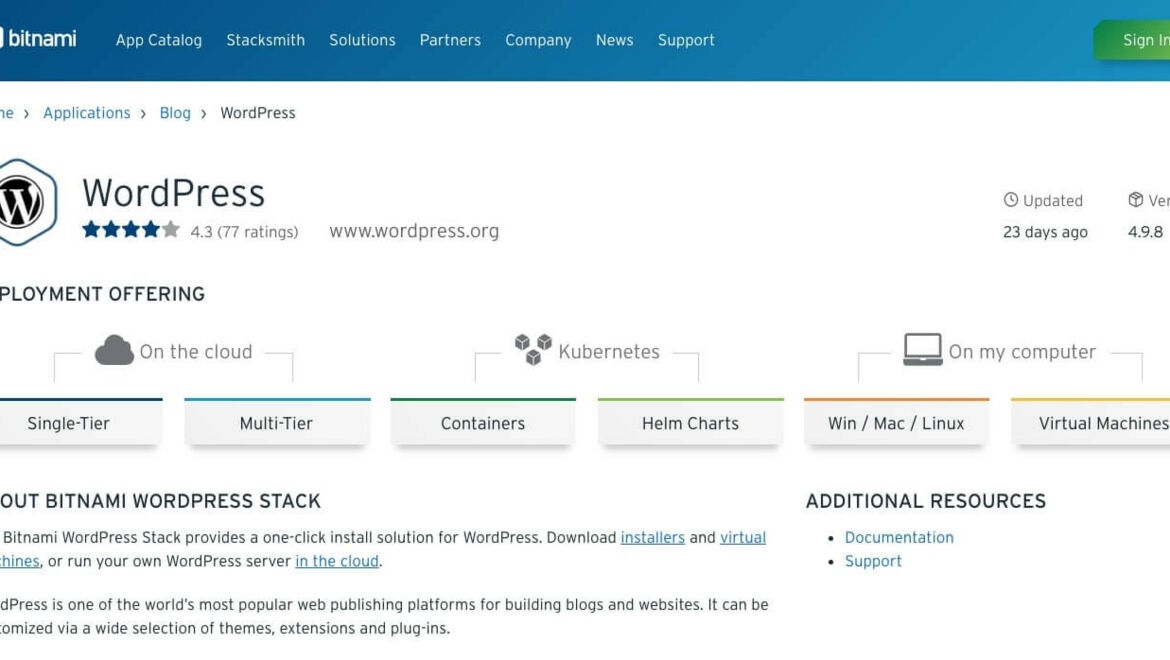This screenshot has width=1170, height=660.
Task: Click the Updated label
Action: coord(1053,201)
